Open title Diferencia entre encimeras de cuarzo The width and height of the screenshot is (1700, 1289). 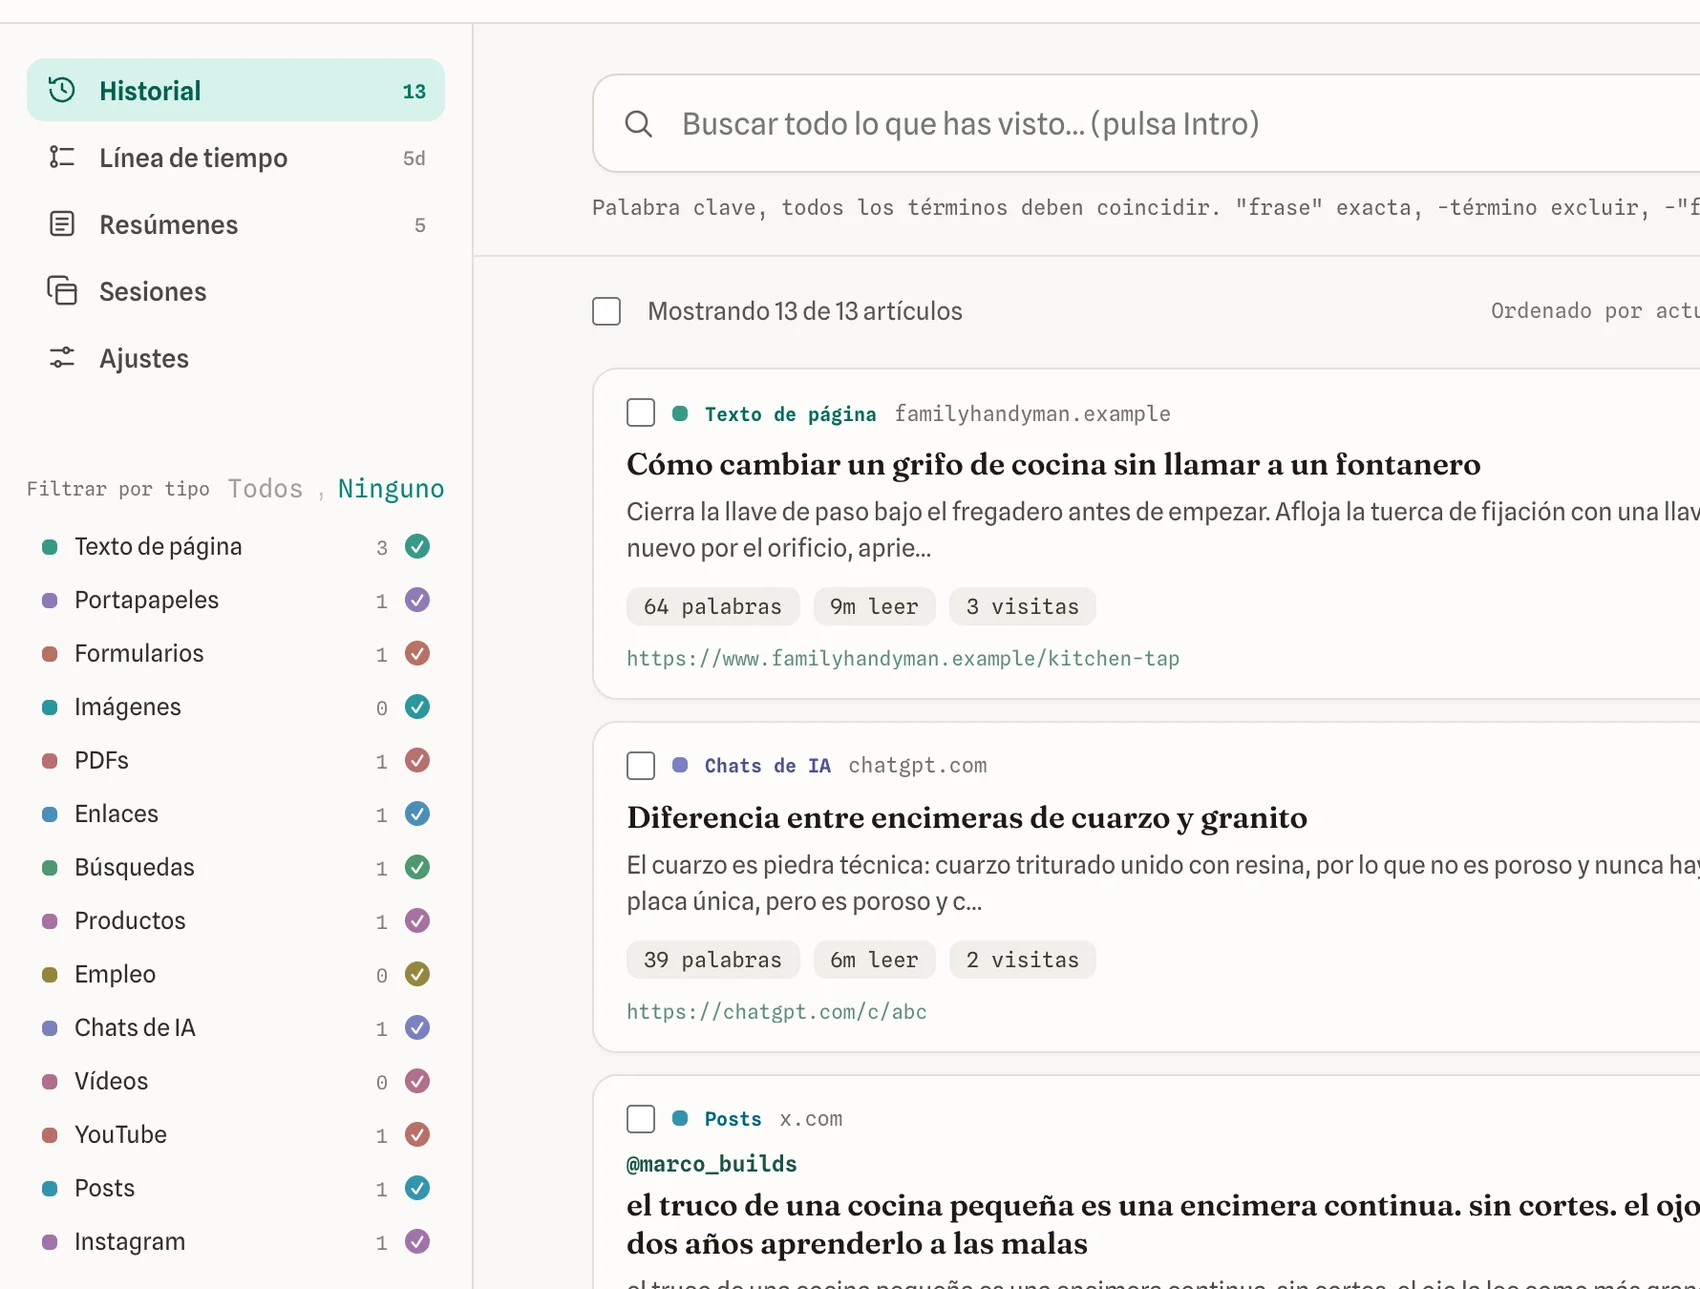967,817
